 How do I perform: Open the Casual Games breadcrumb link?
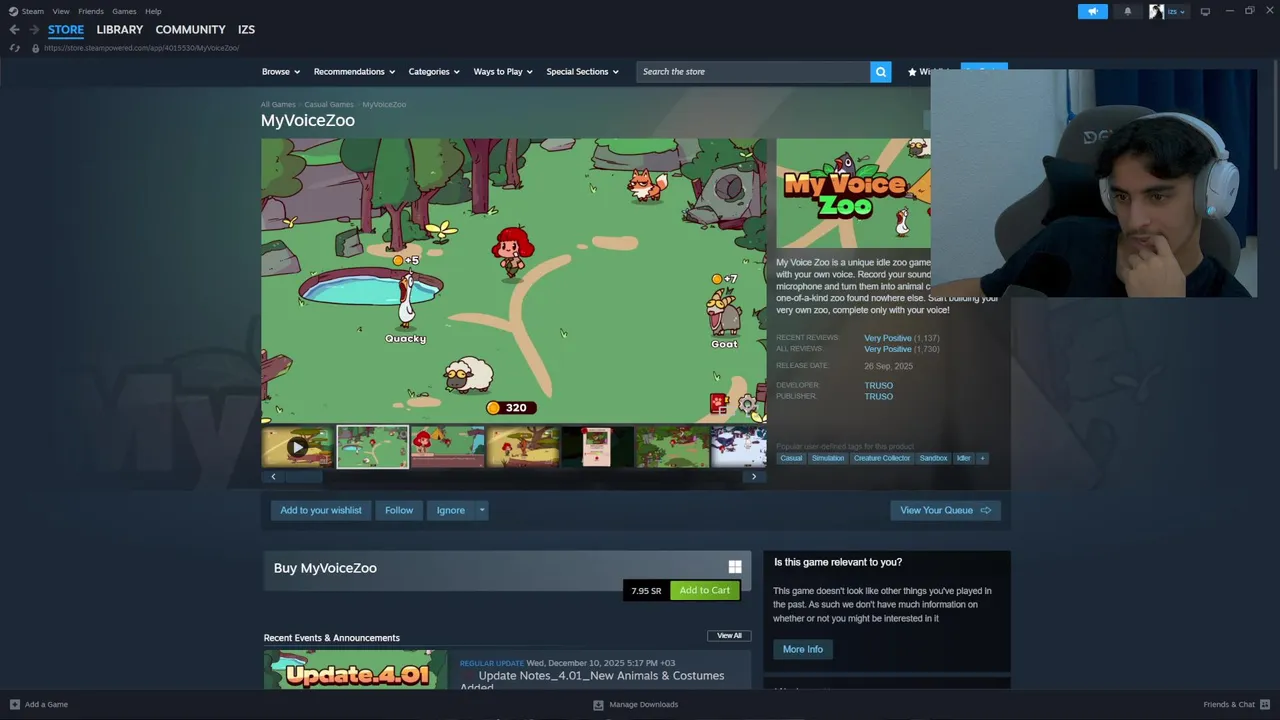pyautogui.click(x=329, y=105)
